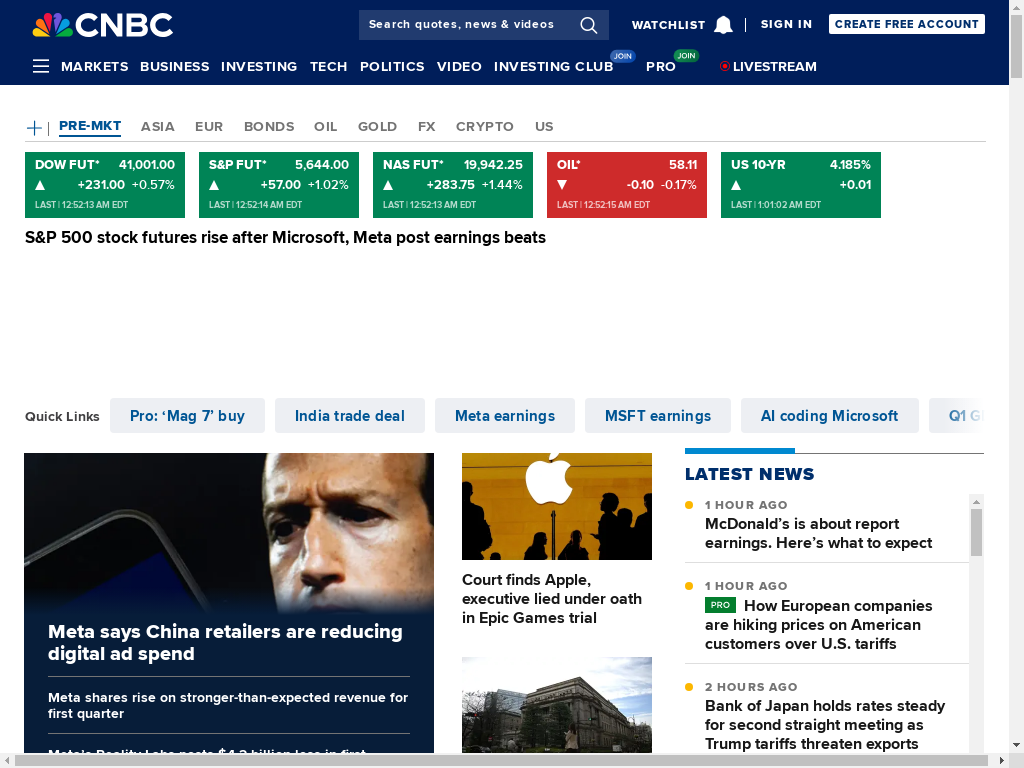Switch to the ASIA market tab
The width and height of the screenshot is (1024, 768).
[x=157, y=127]
